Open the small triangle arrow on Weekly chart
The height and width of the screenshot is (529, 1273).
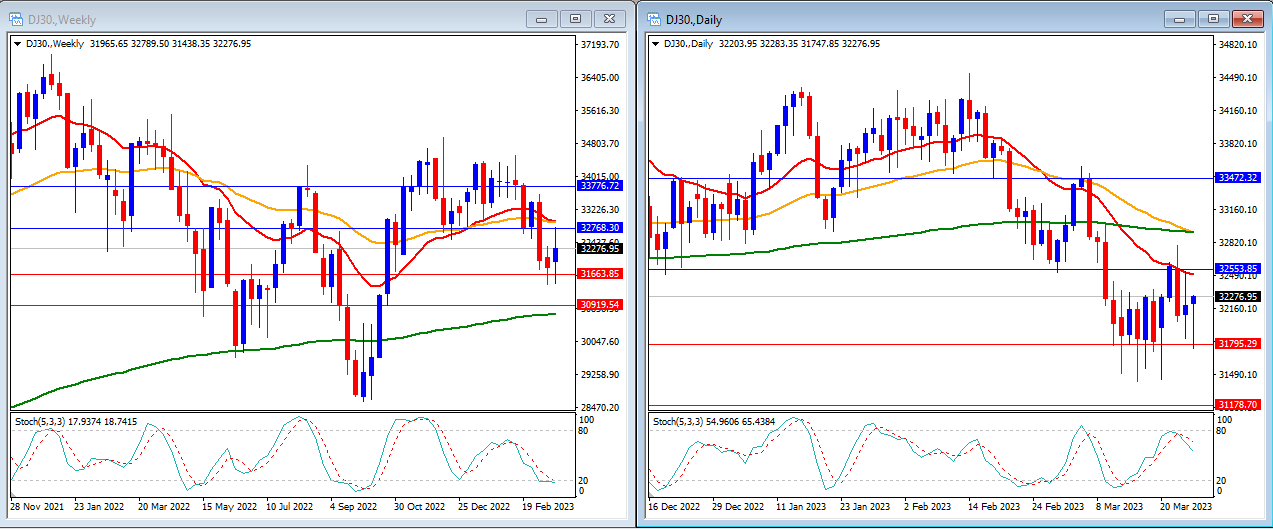click(x=17, y=44)
